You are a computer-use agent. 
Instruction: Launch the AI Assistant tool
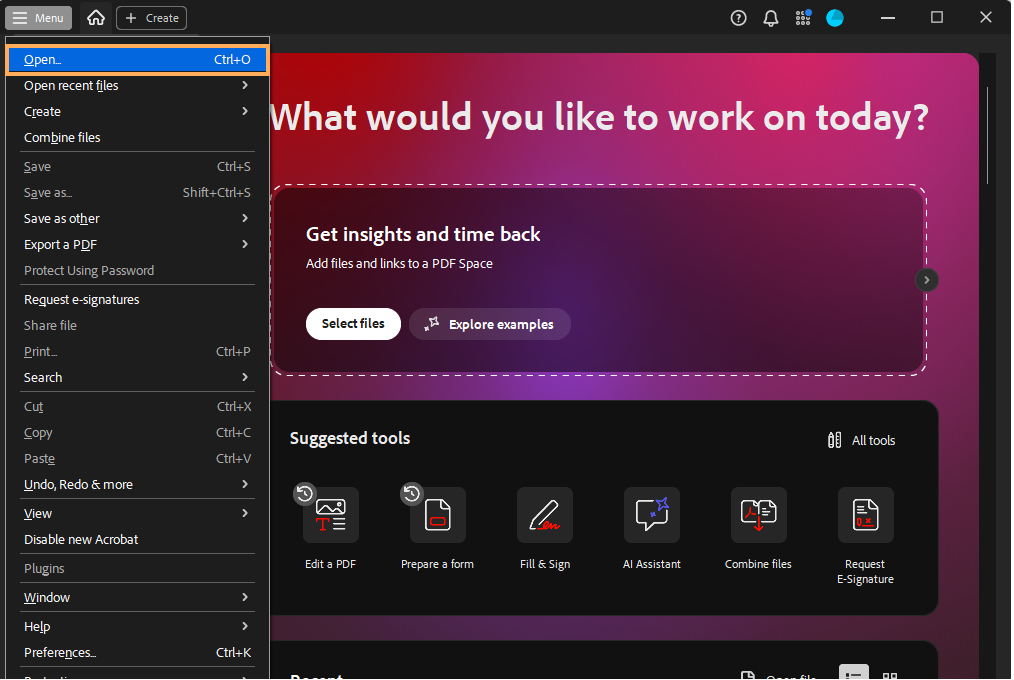pos(652,516)
